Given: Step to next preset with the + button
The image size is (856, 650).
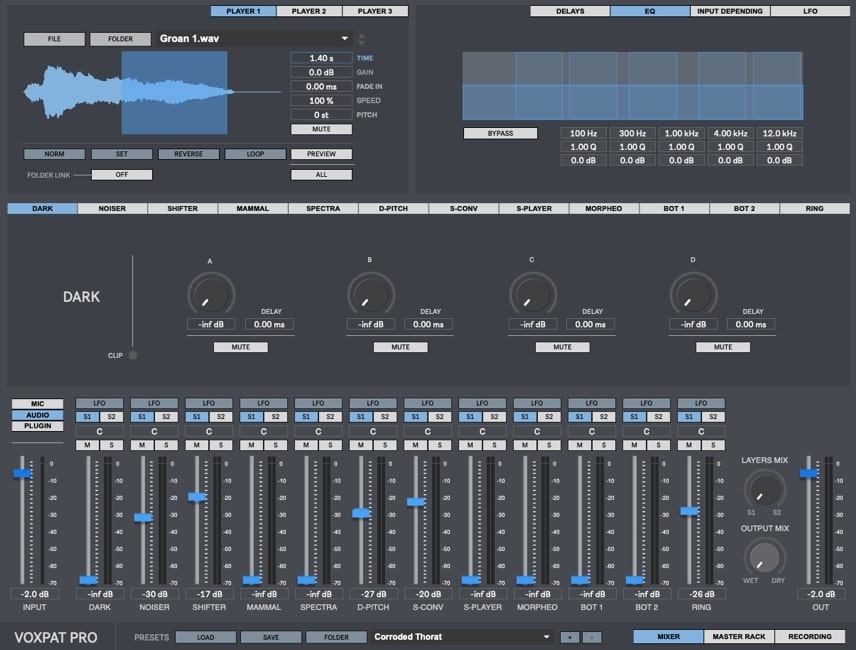Looking at the screenshot, I should coord(570,636).
